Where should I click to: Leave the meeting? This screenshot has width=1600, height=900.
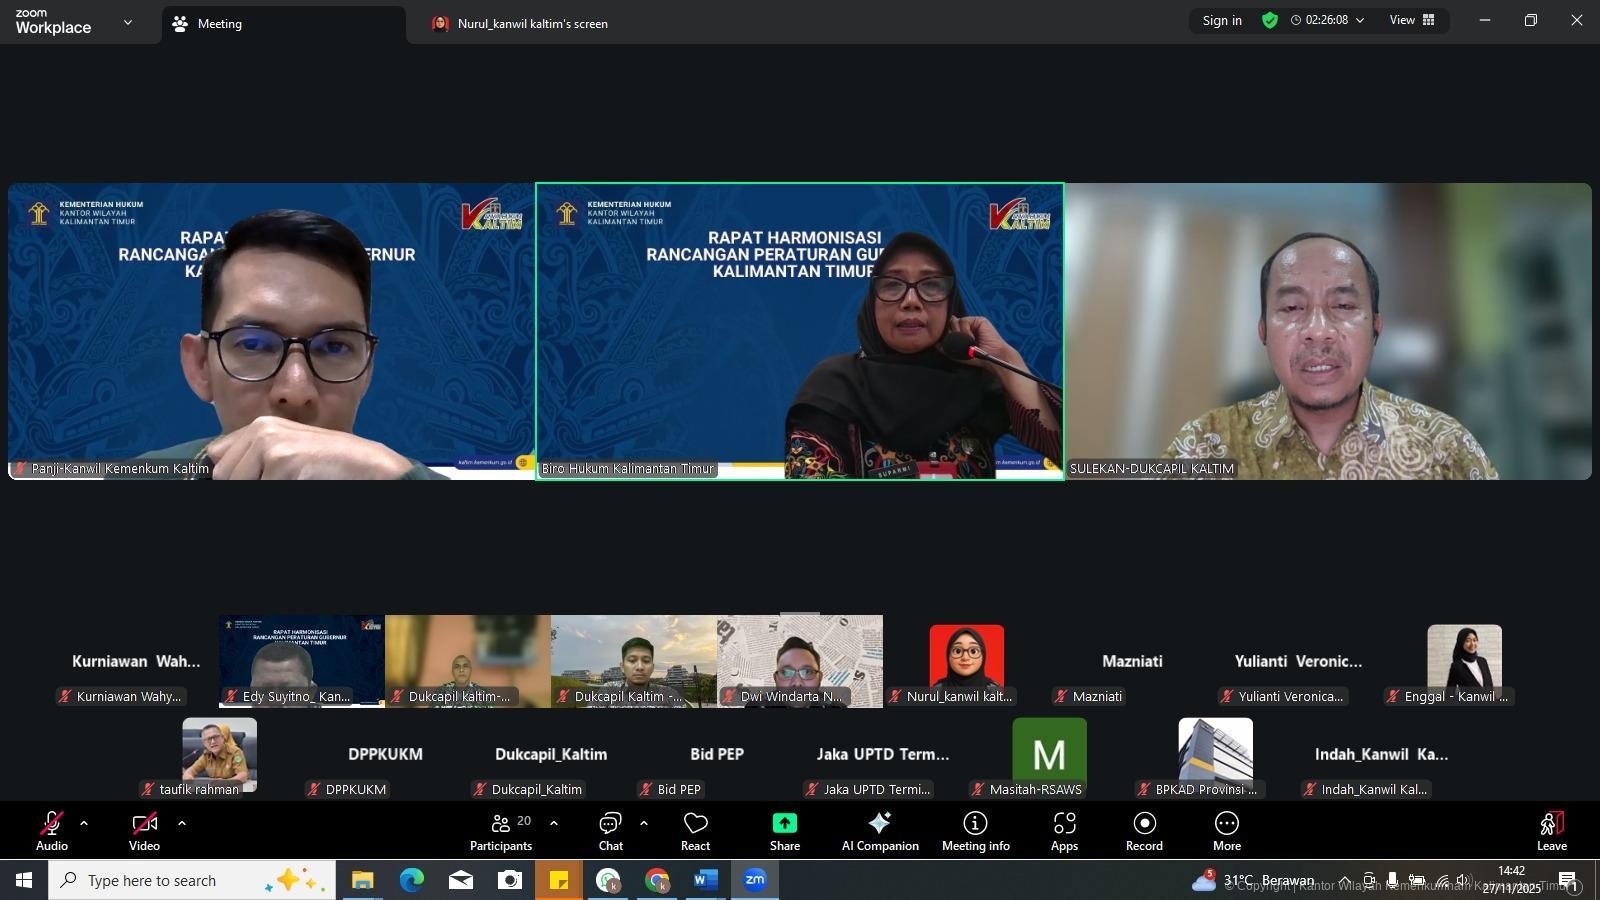pyautogui.click(x=1551, y=831)
